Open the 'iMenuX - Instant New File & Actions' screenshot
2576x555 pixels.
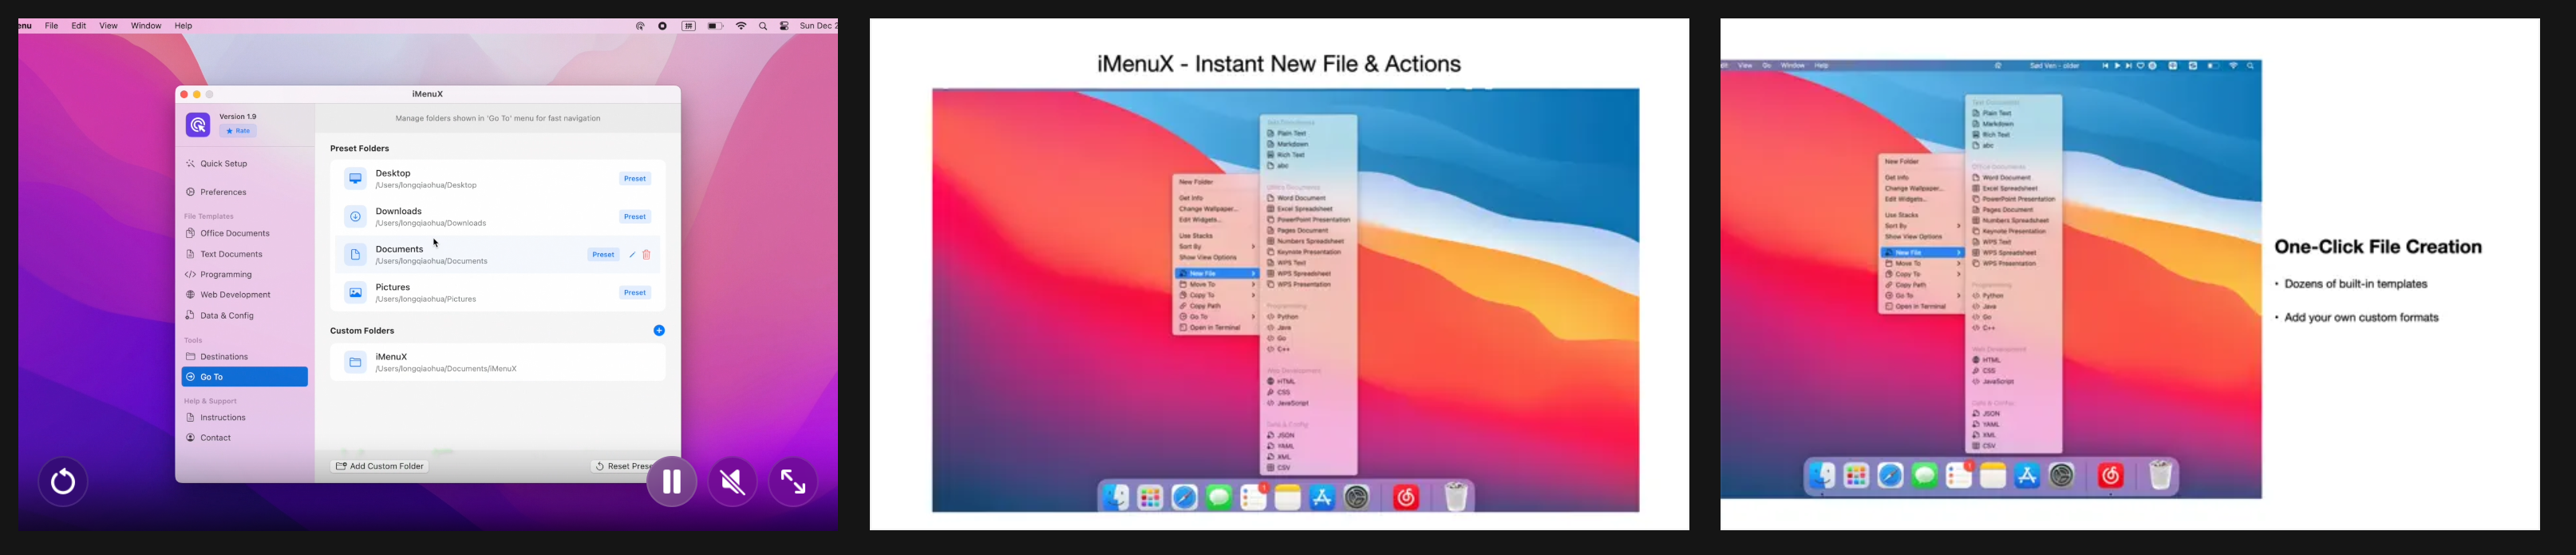pyautogui.click(x=1279, y=274)
